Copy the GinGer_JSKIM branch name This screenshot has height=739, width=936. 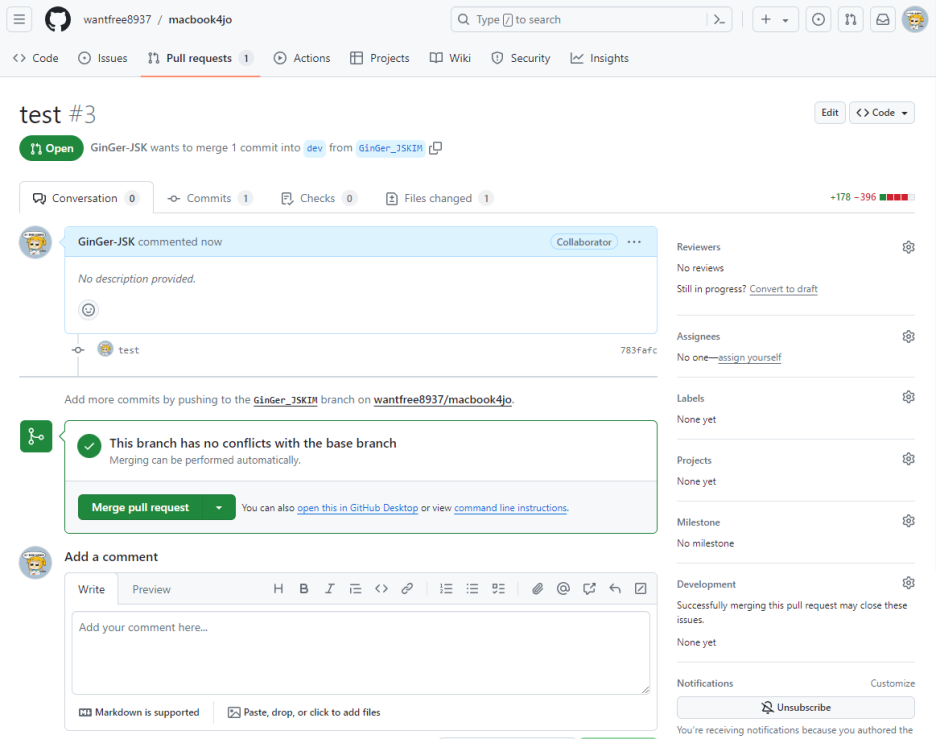click(436, 148)
